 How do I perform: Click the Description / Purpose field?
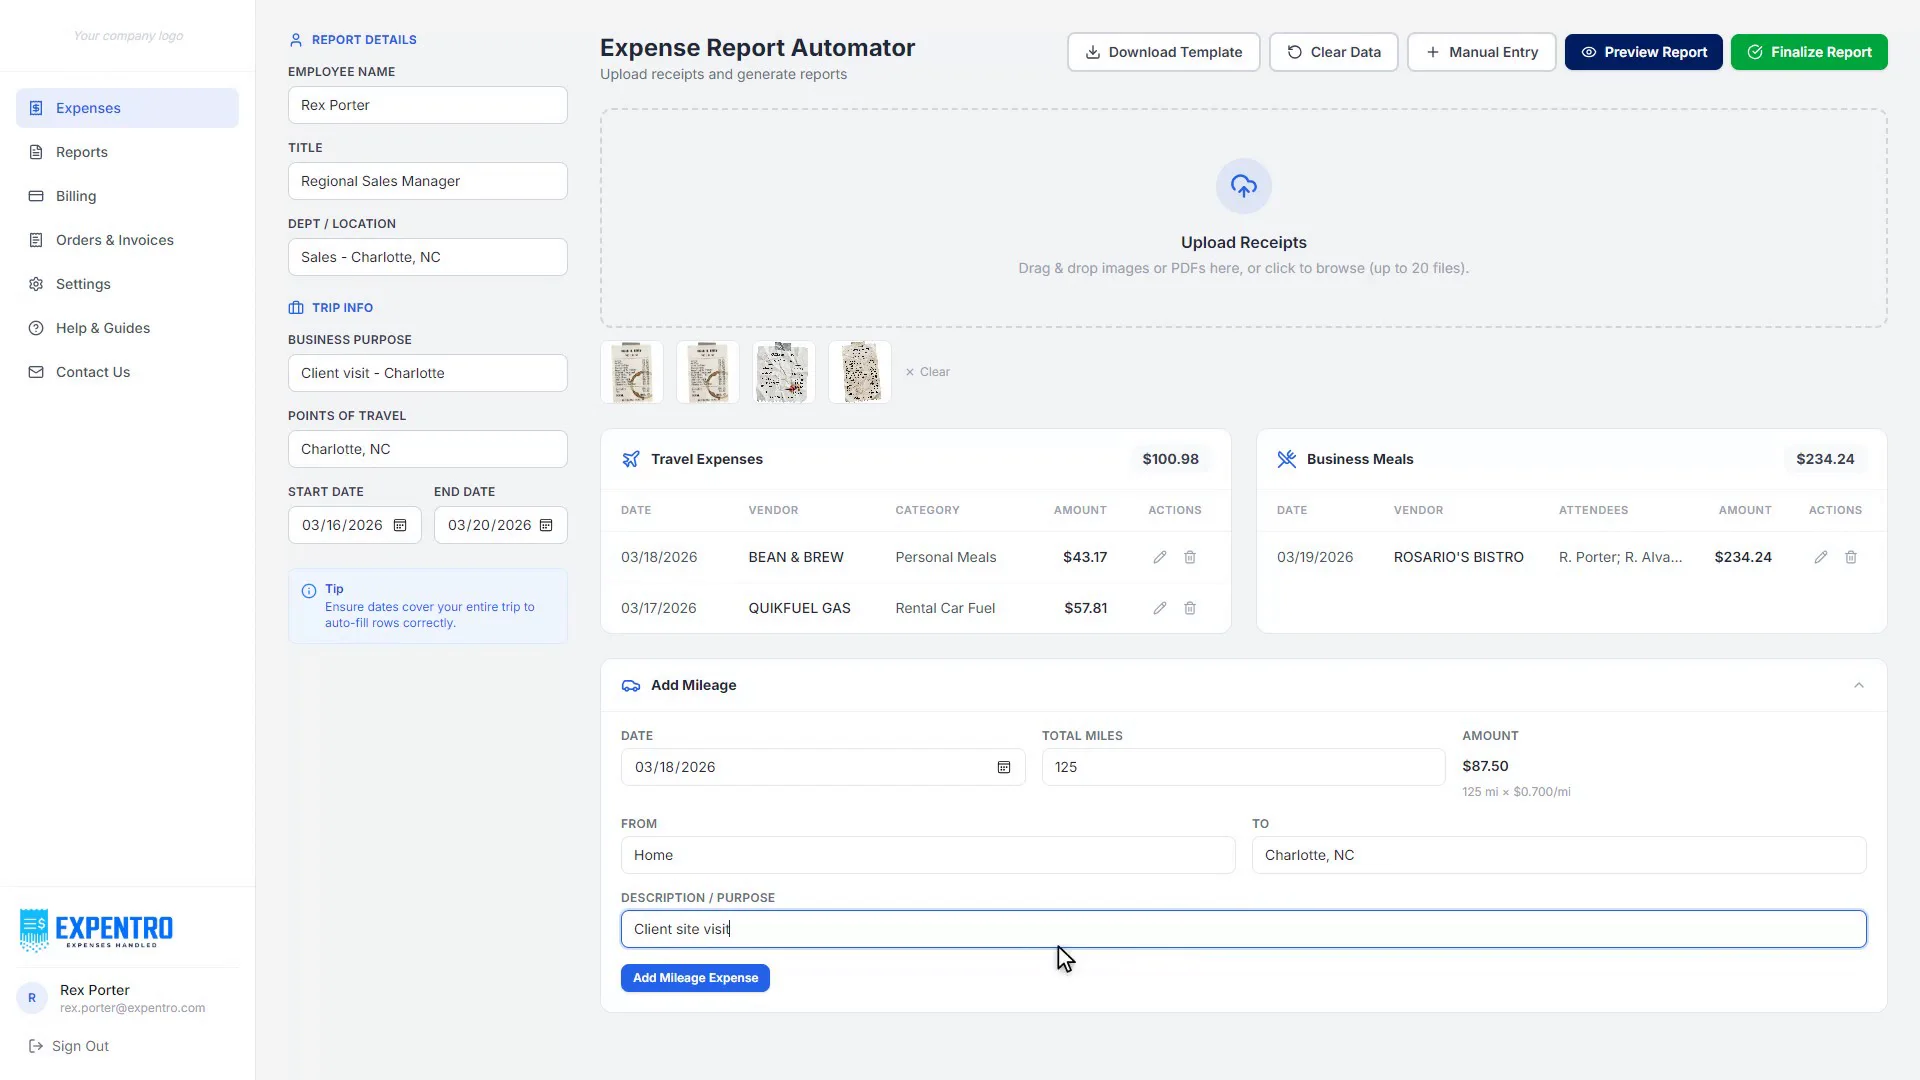point(1243,929)
